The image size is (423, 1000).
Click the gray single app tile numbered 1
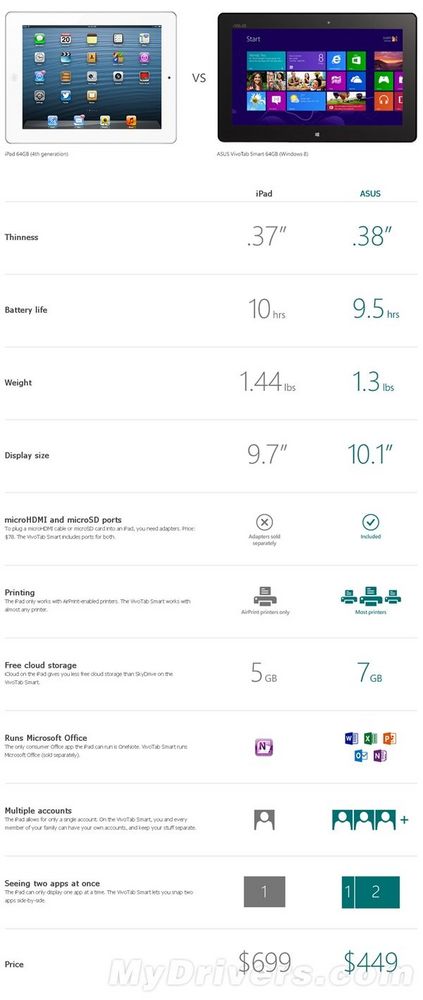tap(264, 892)
